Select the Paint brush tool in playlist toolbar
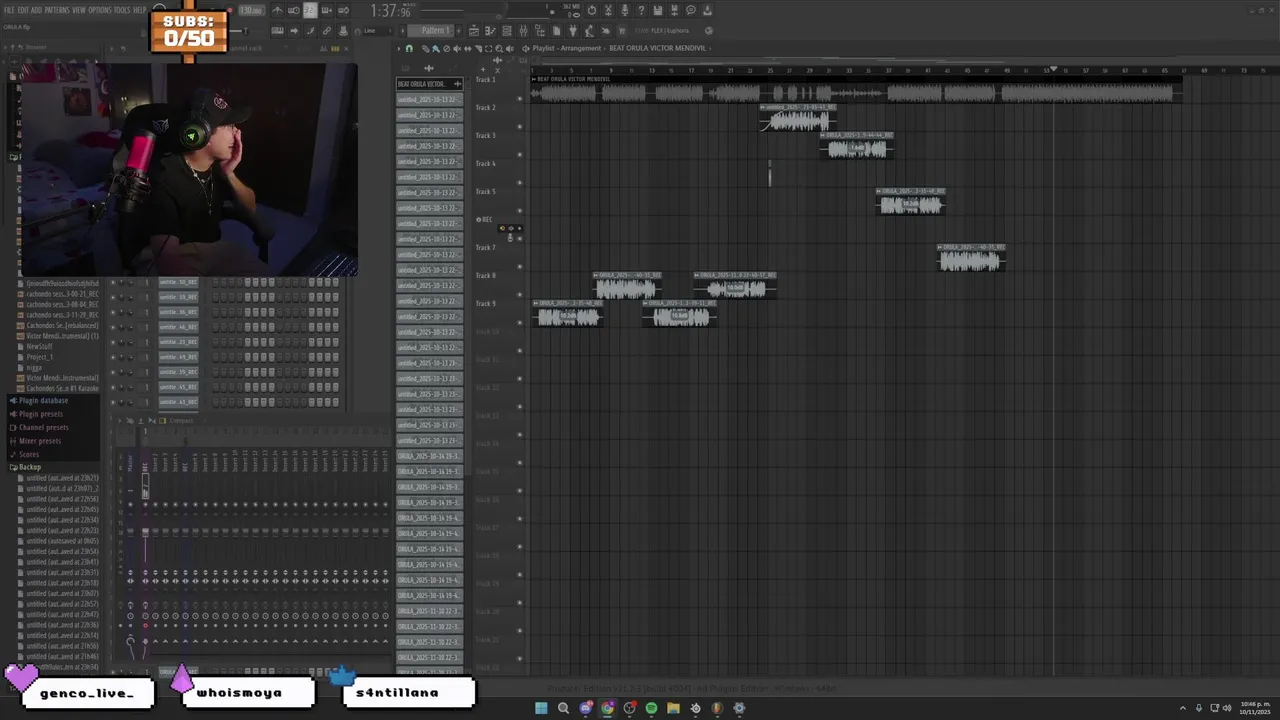The image size is (1280, 720). tap(435, 49)
